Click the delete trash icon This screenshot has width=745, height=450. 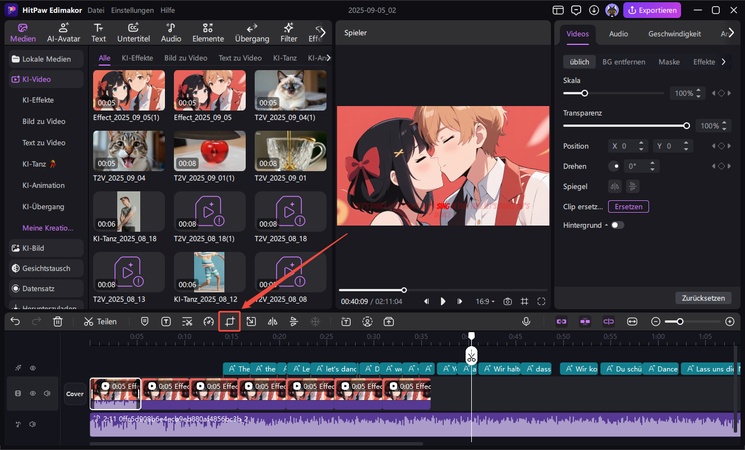[57, 322]
